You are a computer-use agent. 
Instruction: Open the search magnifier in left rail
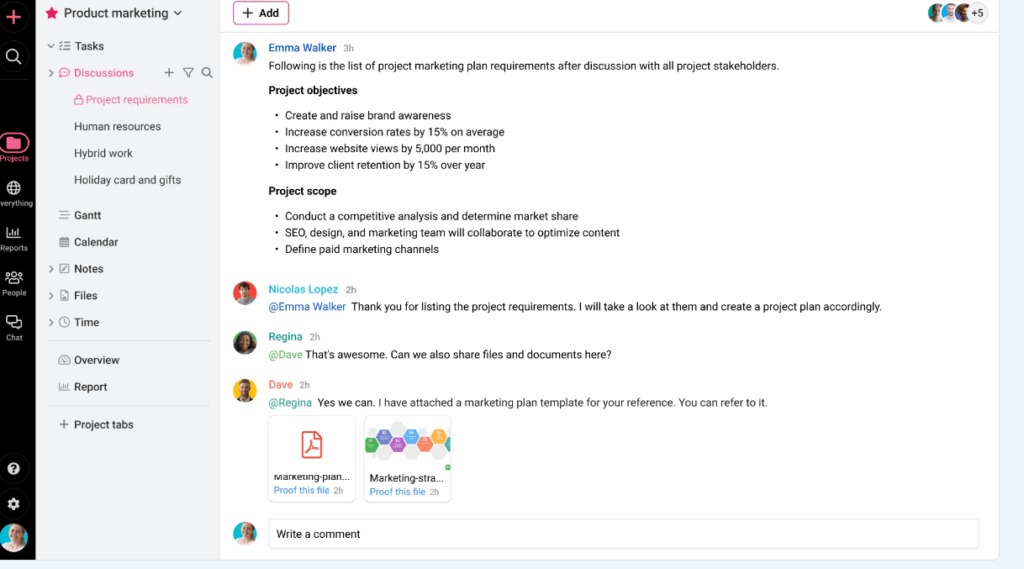[14, 56]
